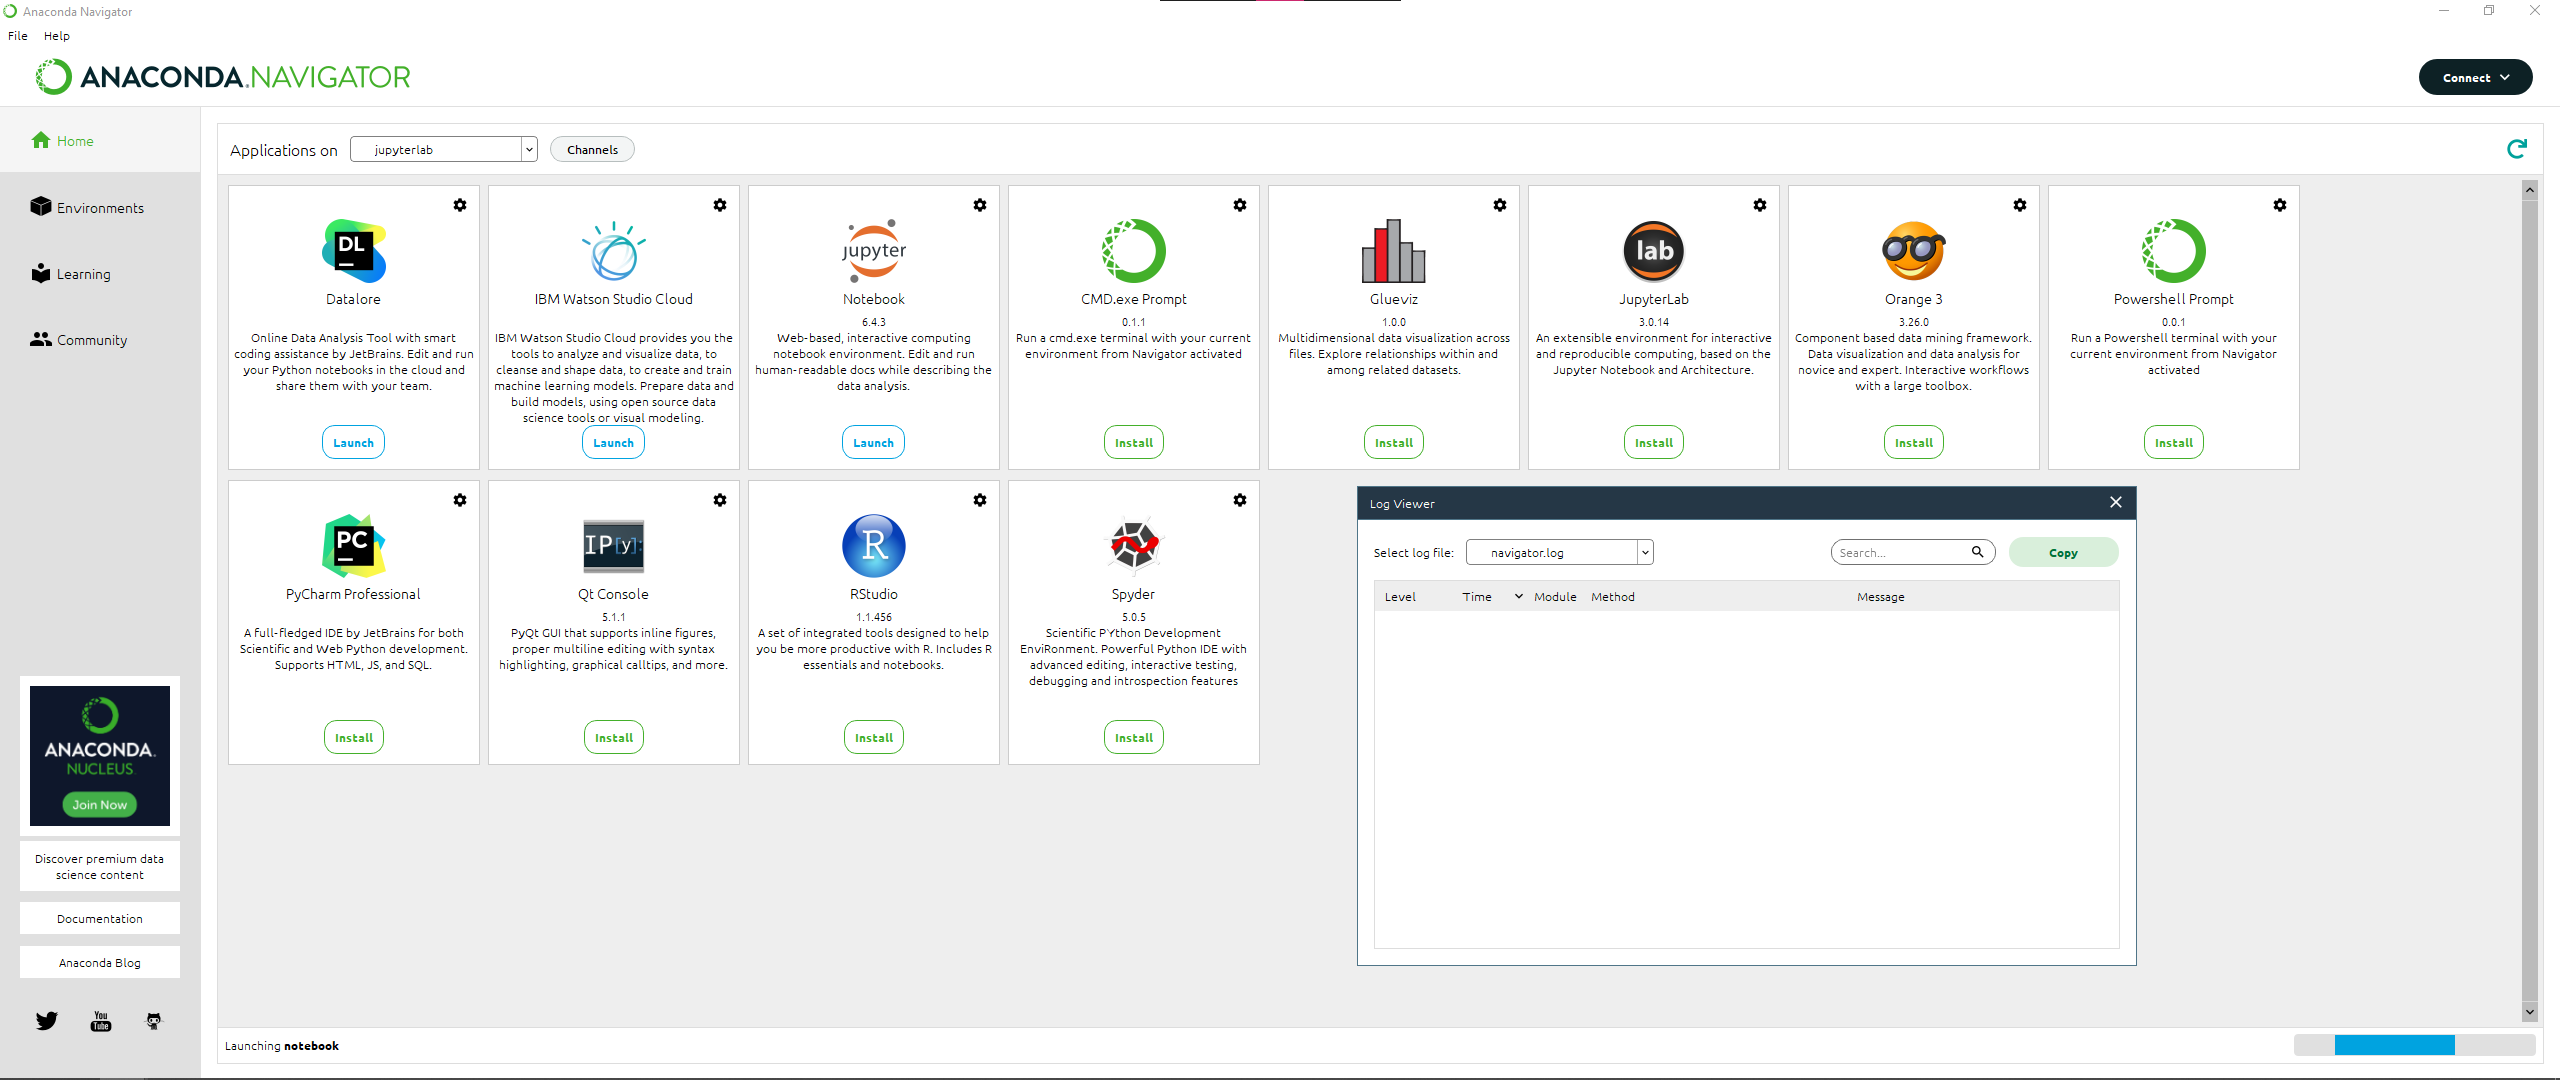
Task: Open Qt Console tile gear options
Action: pyautogui.click(x=720, y=500)
